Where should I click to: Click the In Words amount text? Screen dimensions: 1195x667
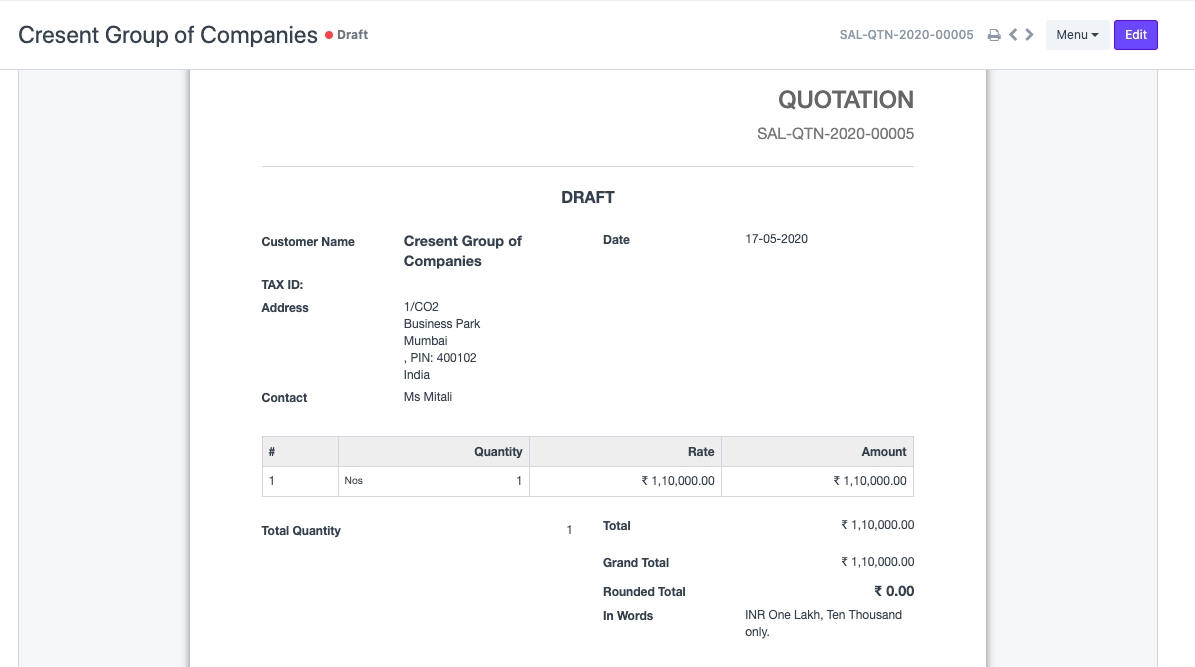[x=823, y=623]
